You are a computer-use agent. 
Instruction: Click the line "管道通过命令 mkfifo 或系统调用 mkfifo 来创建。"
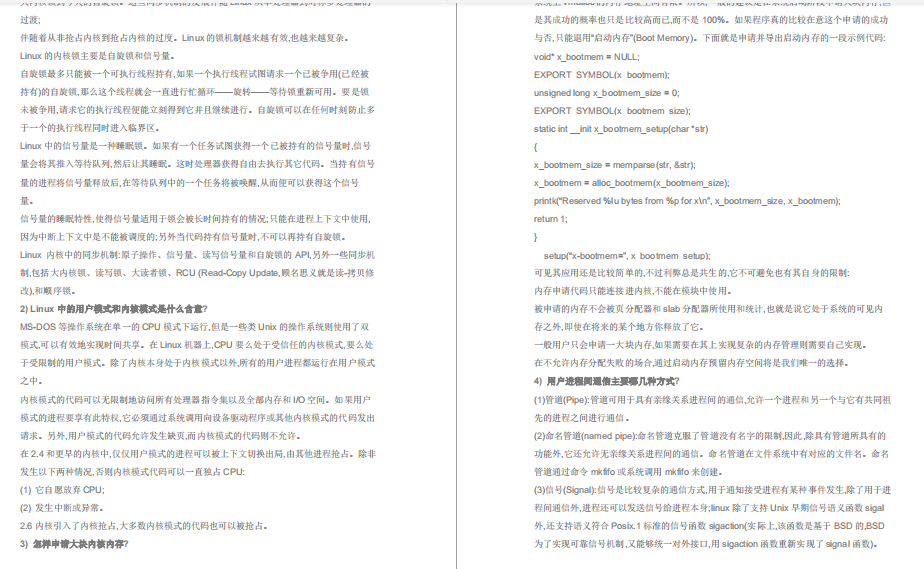click(628, 471)
